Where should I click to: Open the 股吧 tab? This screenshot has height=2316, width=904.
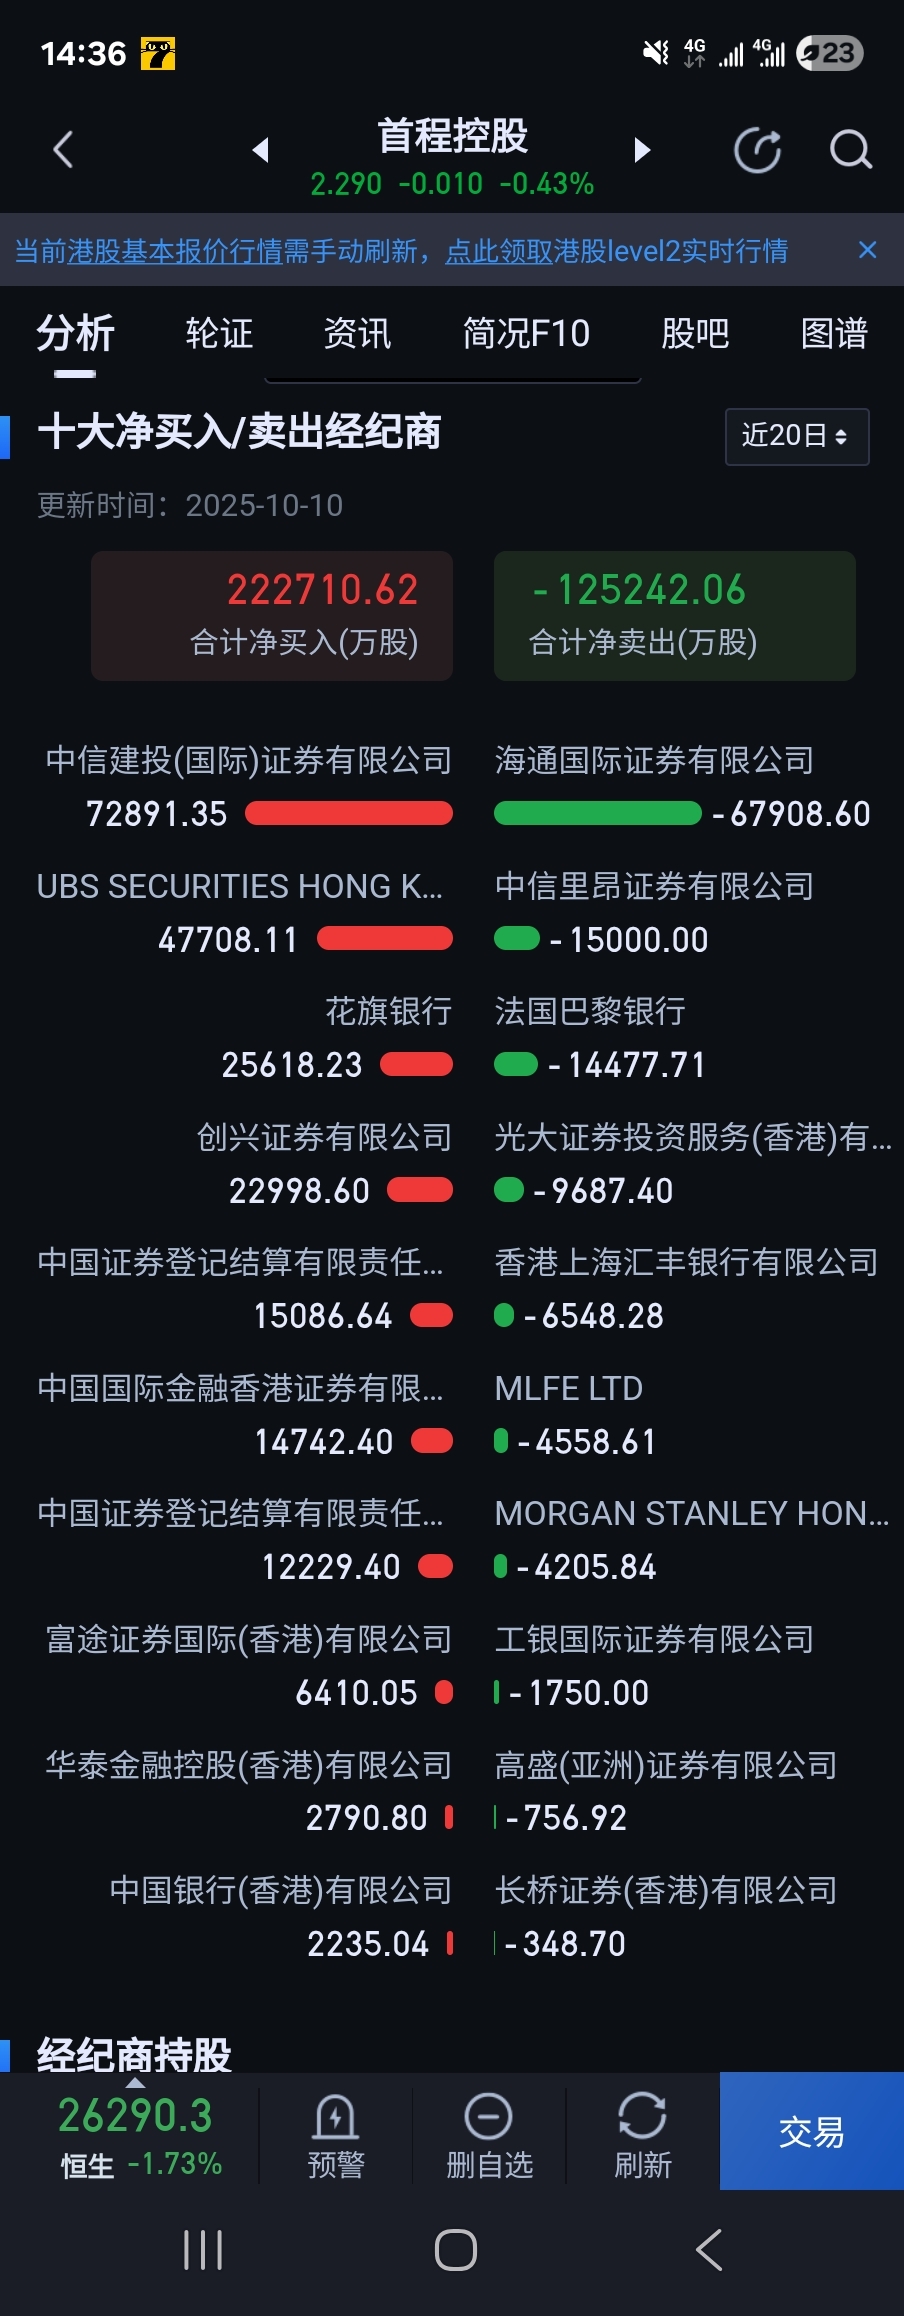[x=695, y=334]
